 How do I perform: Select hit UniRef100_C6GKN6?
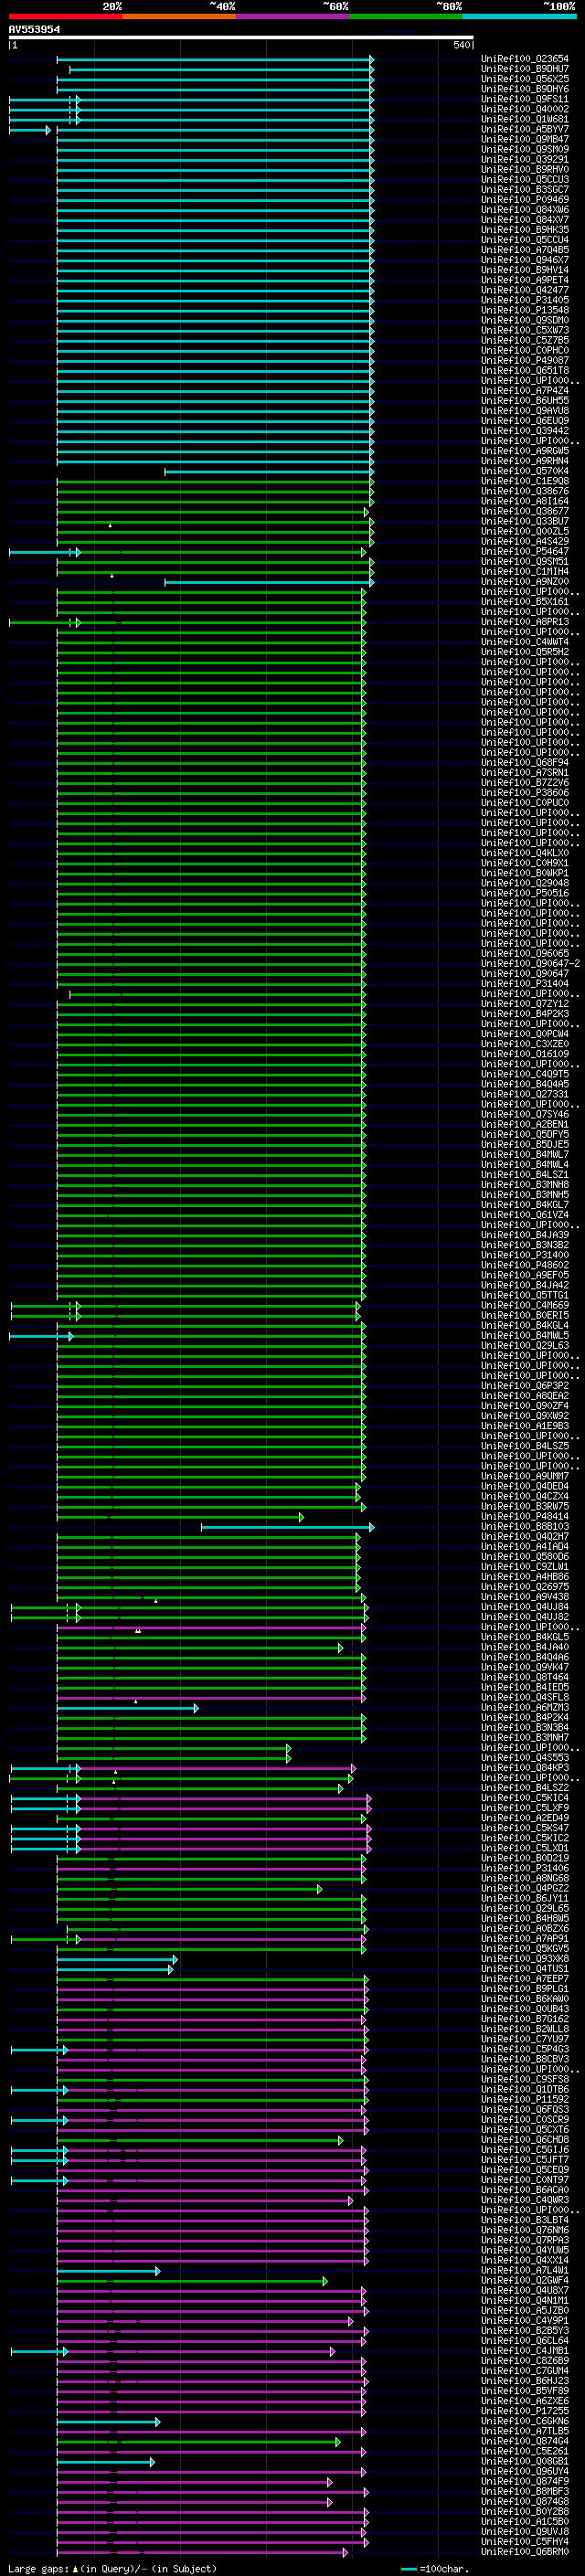(x=525, y=2420)
